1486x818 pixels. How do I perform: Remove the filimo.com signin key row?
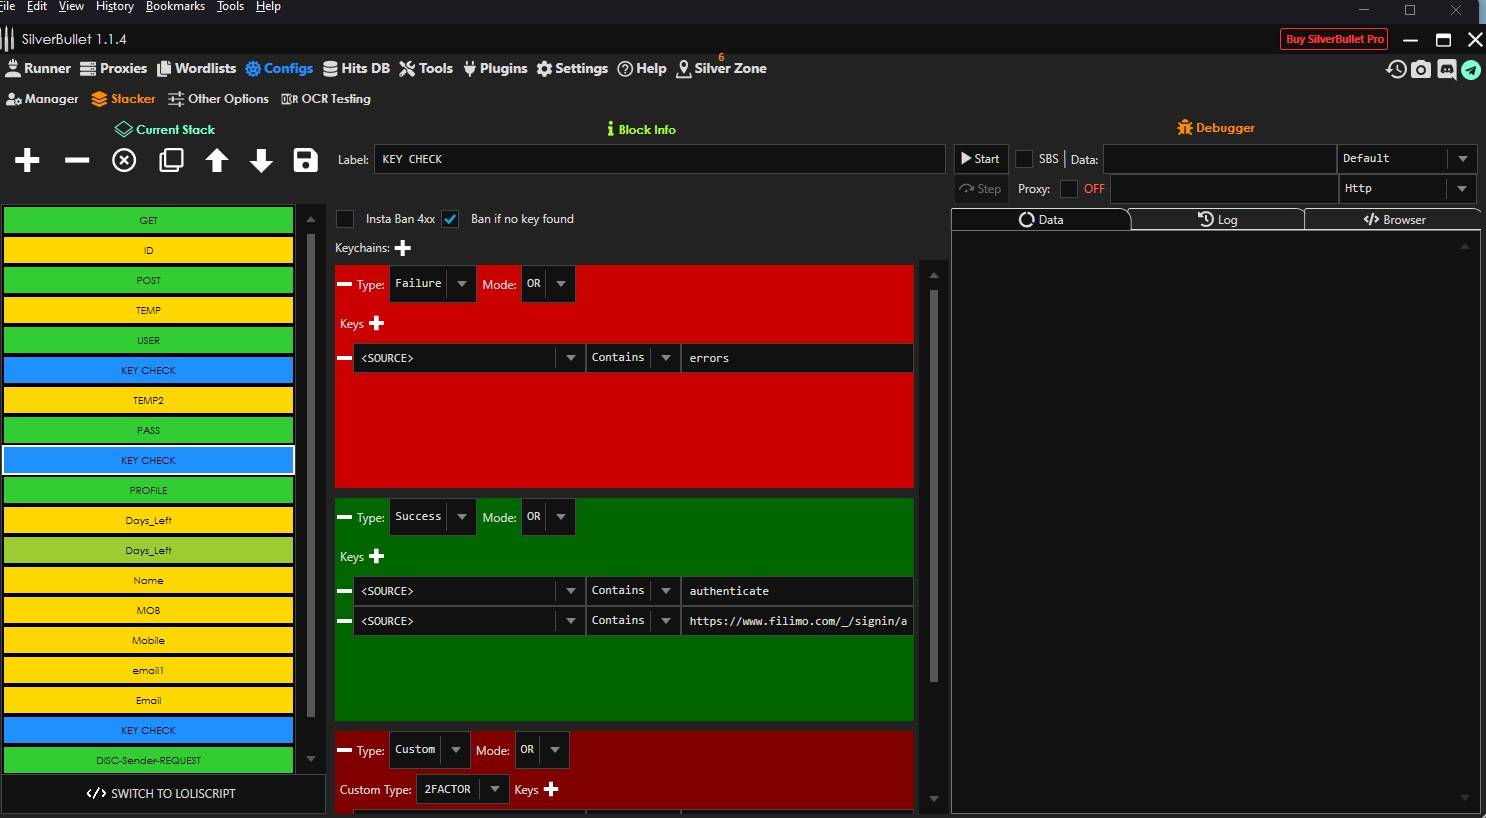[x=345, y=621]
